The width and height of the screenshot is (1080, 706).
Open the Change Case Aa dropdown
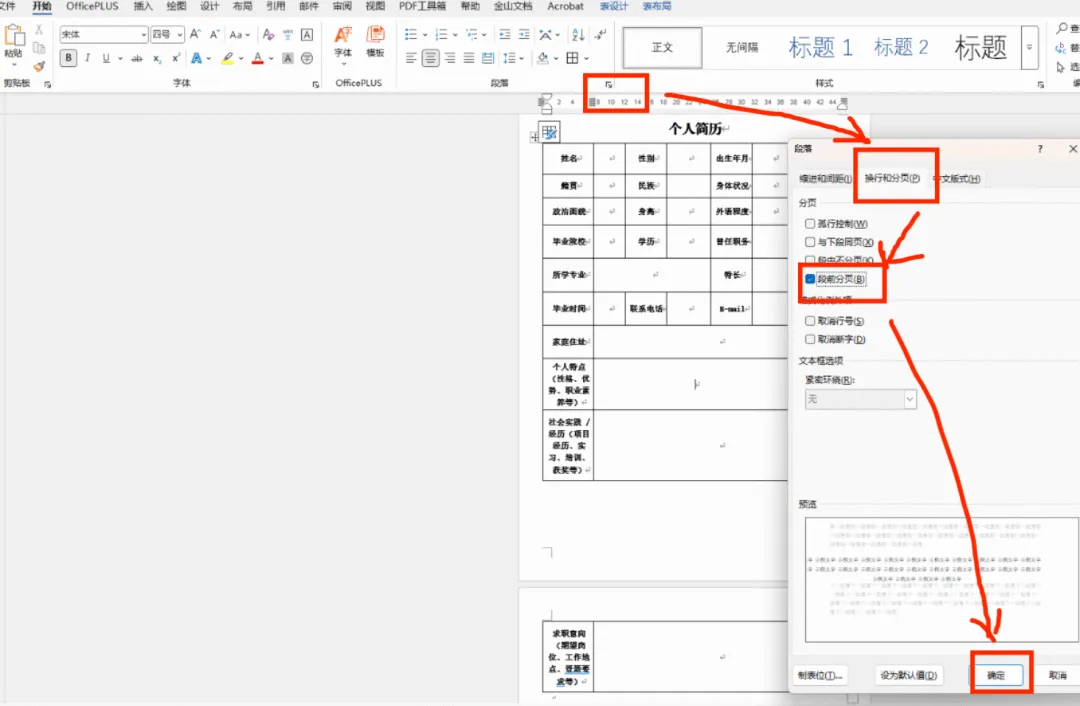240,34
